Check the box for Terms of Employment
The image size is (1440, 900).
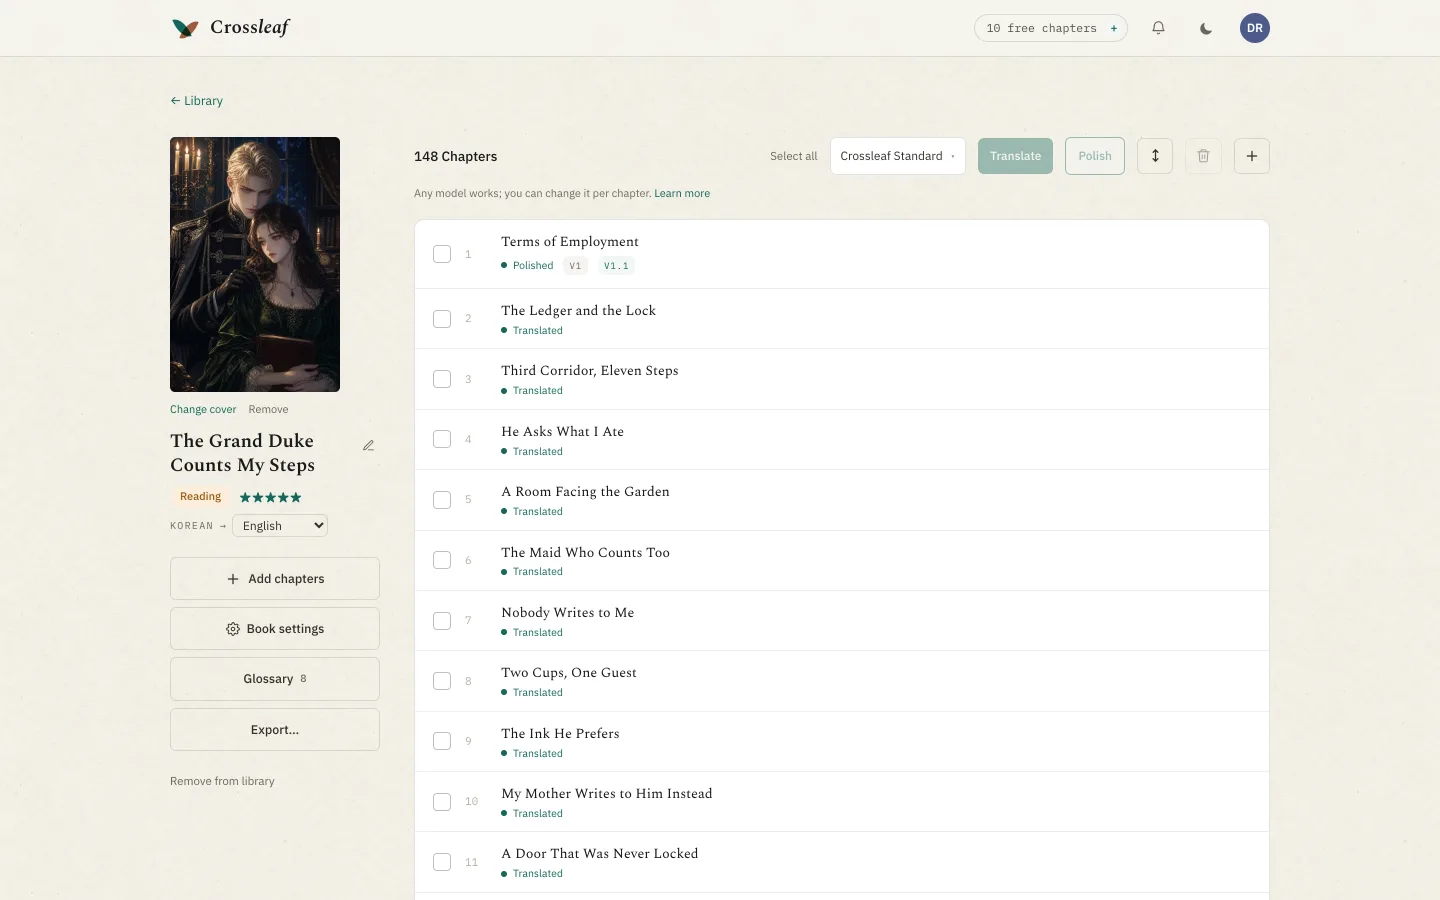coord(442,254)
